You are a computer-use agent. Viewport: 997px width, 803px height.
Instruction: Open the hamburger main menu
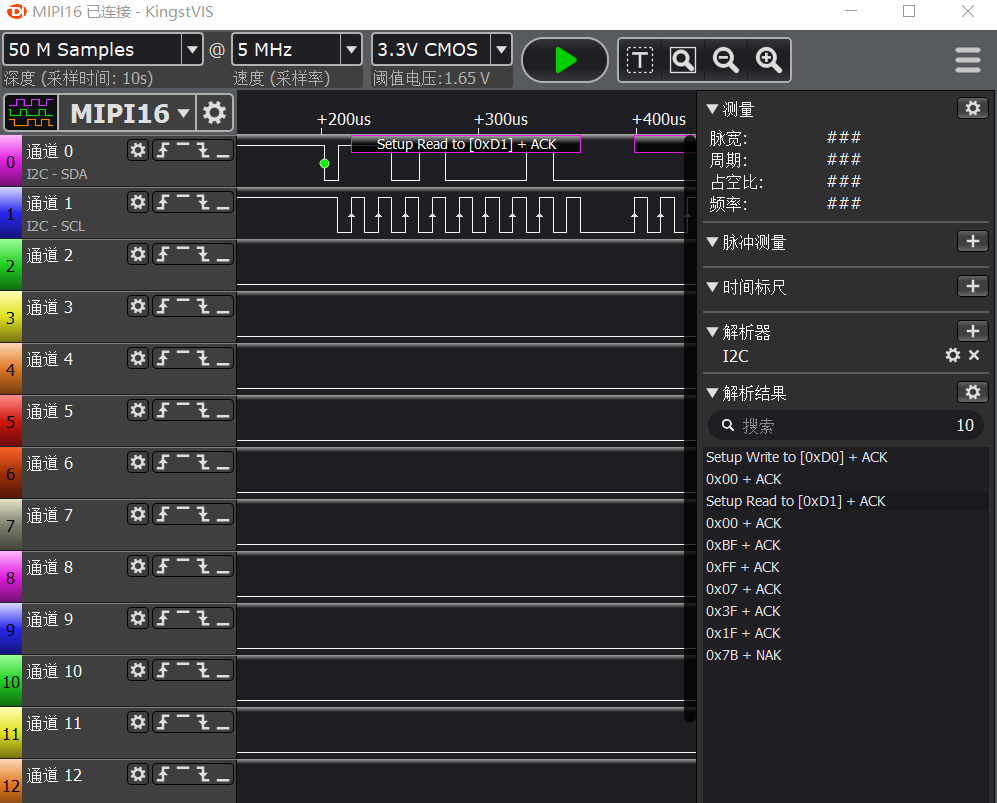tap(967, 60)
